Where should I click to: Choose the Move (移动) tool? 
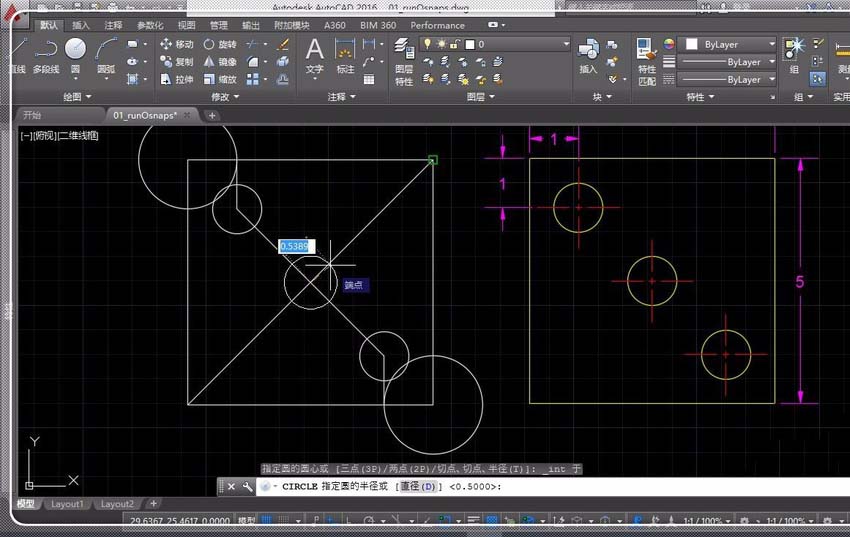coord(177,44)
